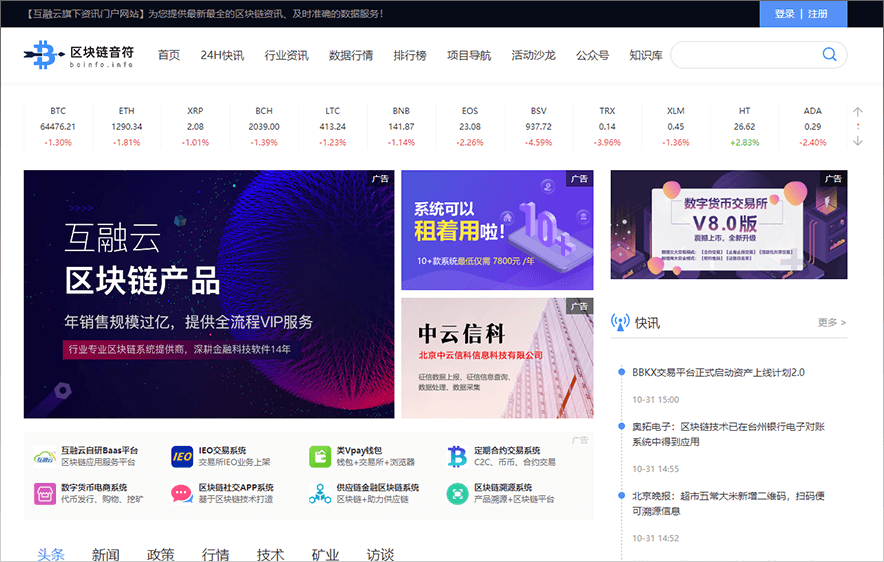The height and width of the screenshot is (562, 884).
Task: Click inside the search input field
Action: pyautogui.click(x=745, y=55)
